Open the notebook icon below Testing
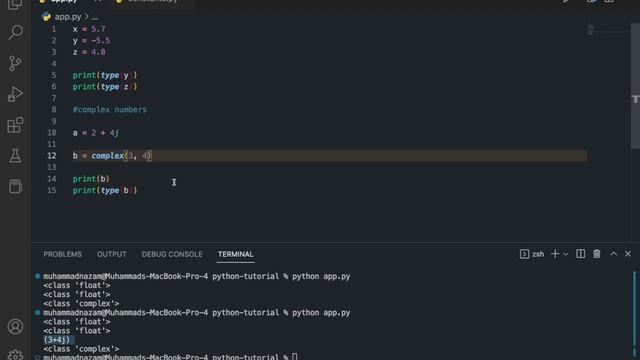Image resolution: width=640 pixels, height=360 pixels. (15, 187)
